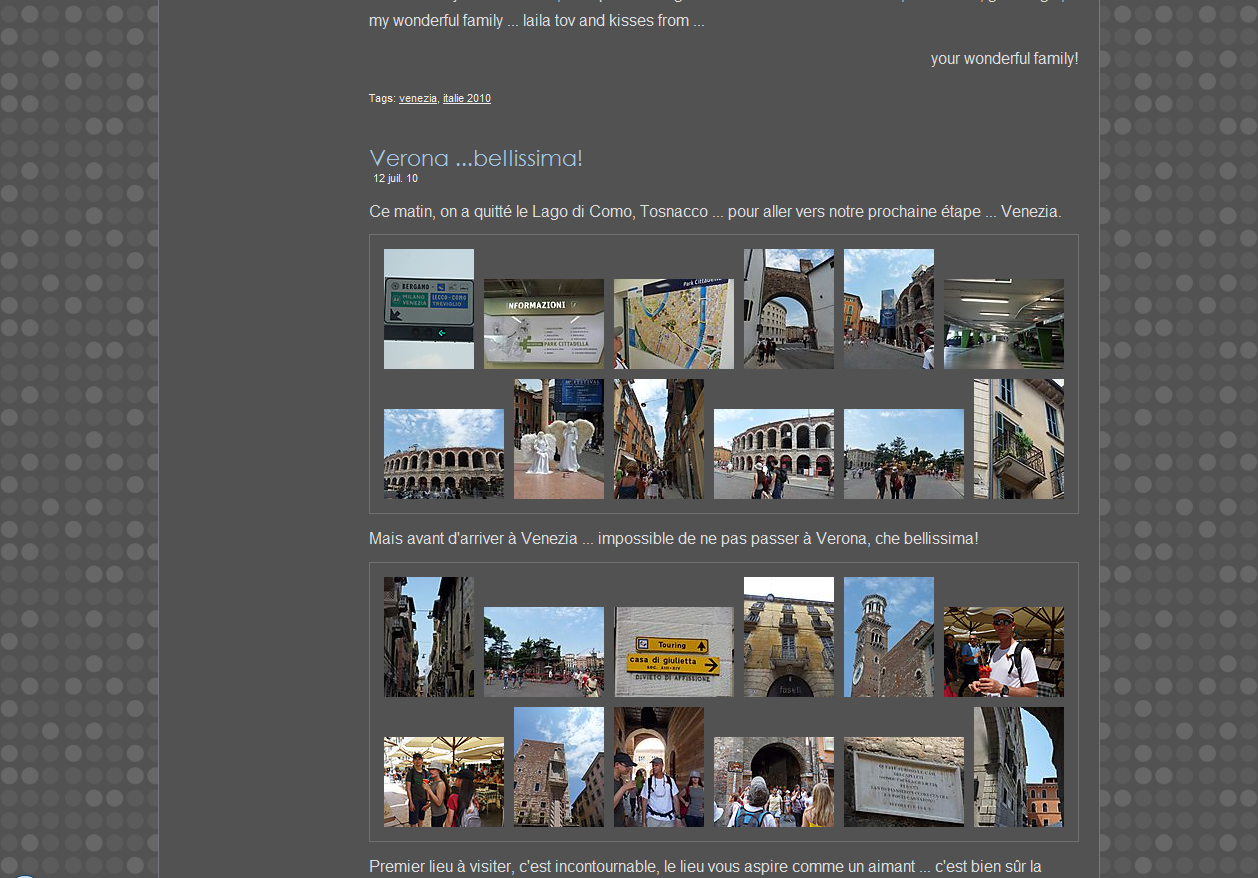1258x878 pixels.
Task: Open the balcony with plants photo
Action: 1018,439
